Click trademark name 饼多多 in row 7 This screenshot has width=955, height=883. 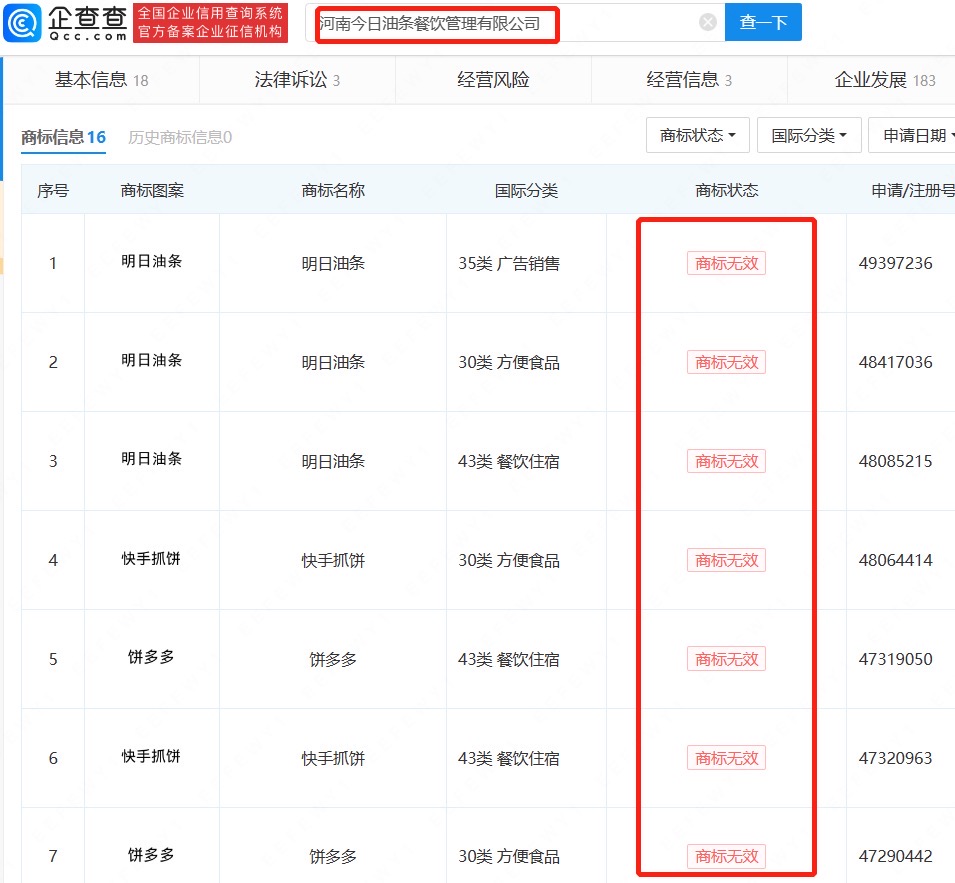(333, 856)
